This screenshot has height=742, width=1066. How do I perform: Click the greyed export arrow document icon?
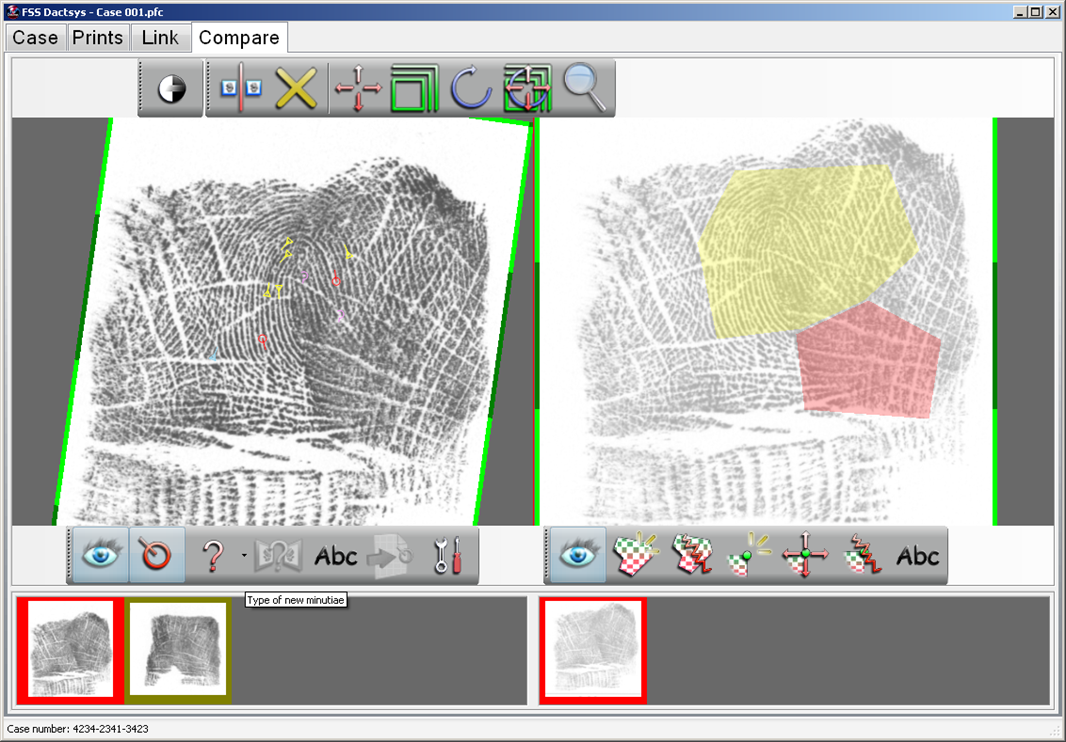(390, 556)
